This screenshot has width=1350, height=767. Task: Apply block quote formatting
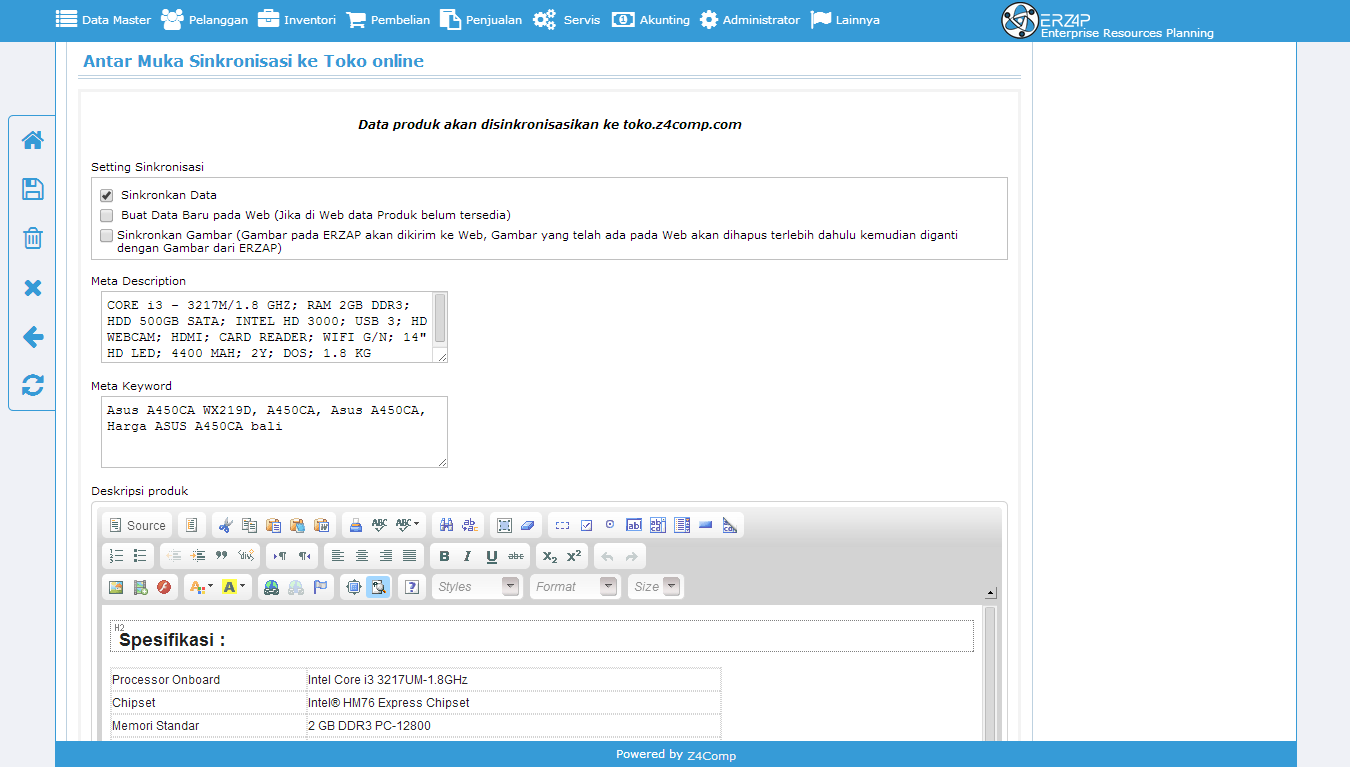pyautogui.click(x=222, y=556)
